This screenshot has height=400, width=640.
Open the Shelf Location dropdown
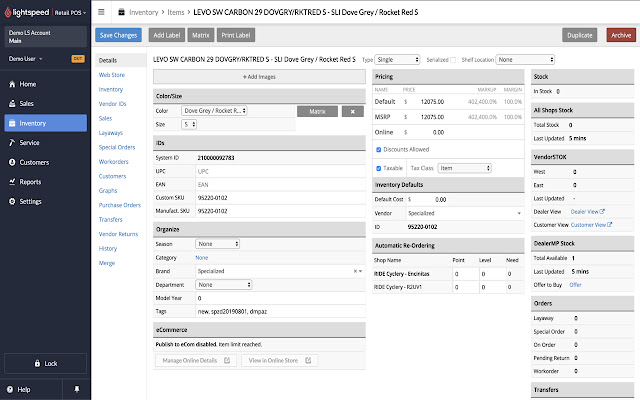[x=525, y=60]
